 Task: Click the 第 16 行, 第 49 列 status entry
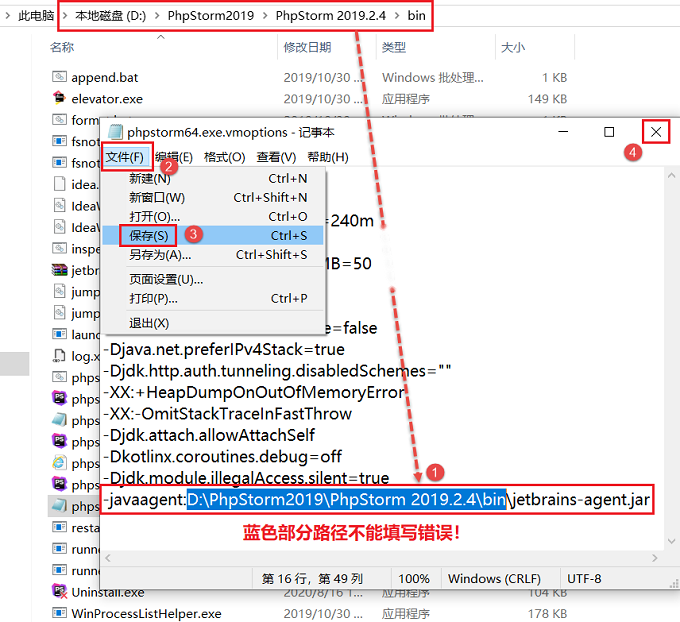[x=312, y=579]
